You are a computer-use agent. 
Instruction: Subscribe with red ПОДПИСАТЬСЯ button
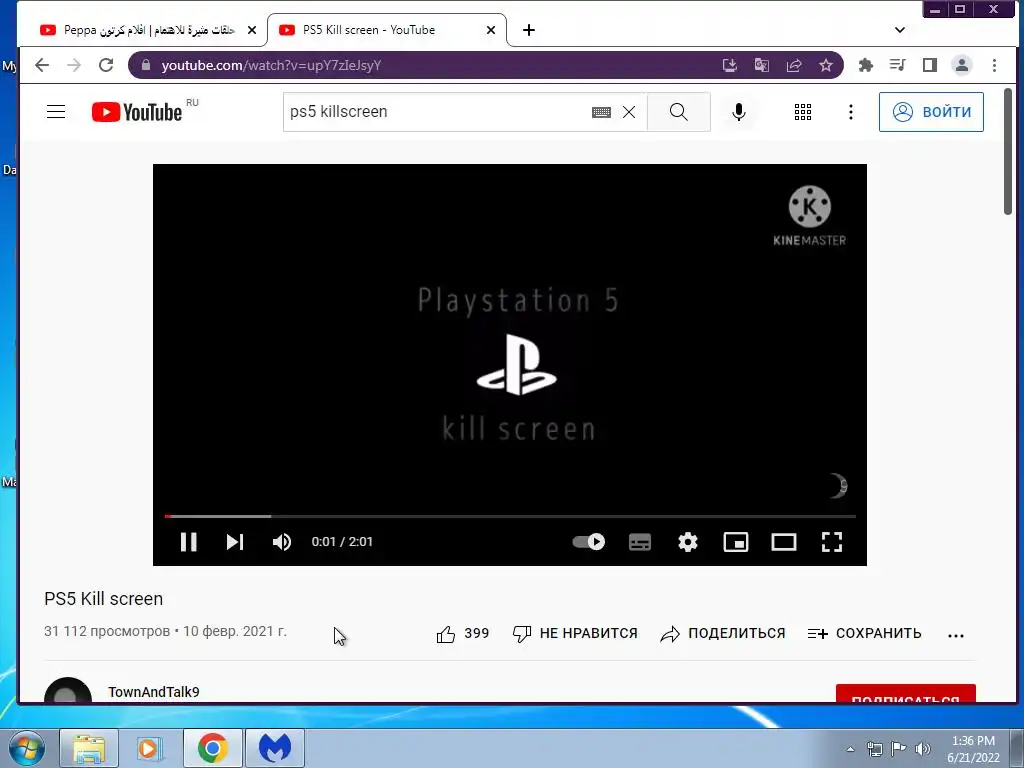click(x=905, y=694)
